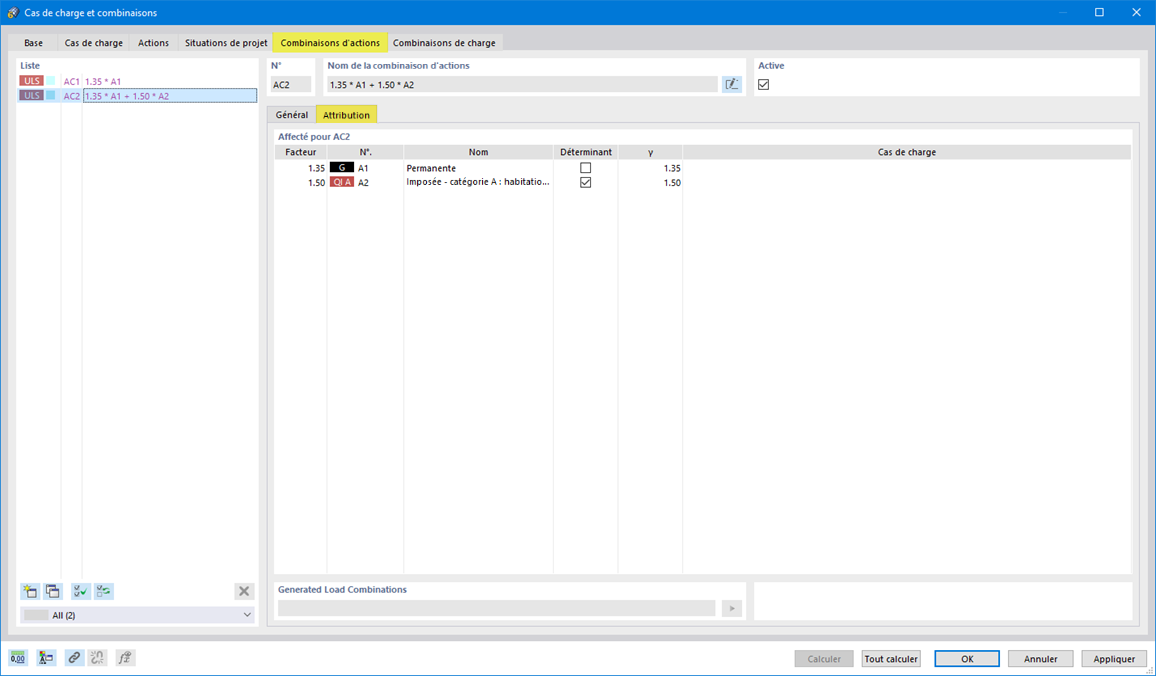Click the edit name icon beside combination name
1156x676 pixels.
pos(731,85)
